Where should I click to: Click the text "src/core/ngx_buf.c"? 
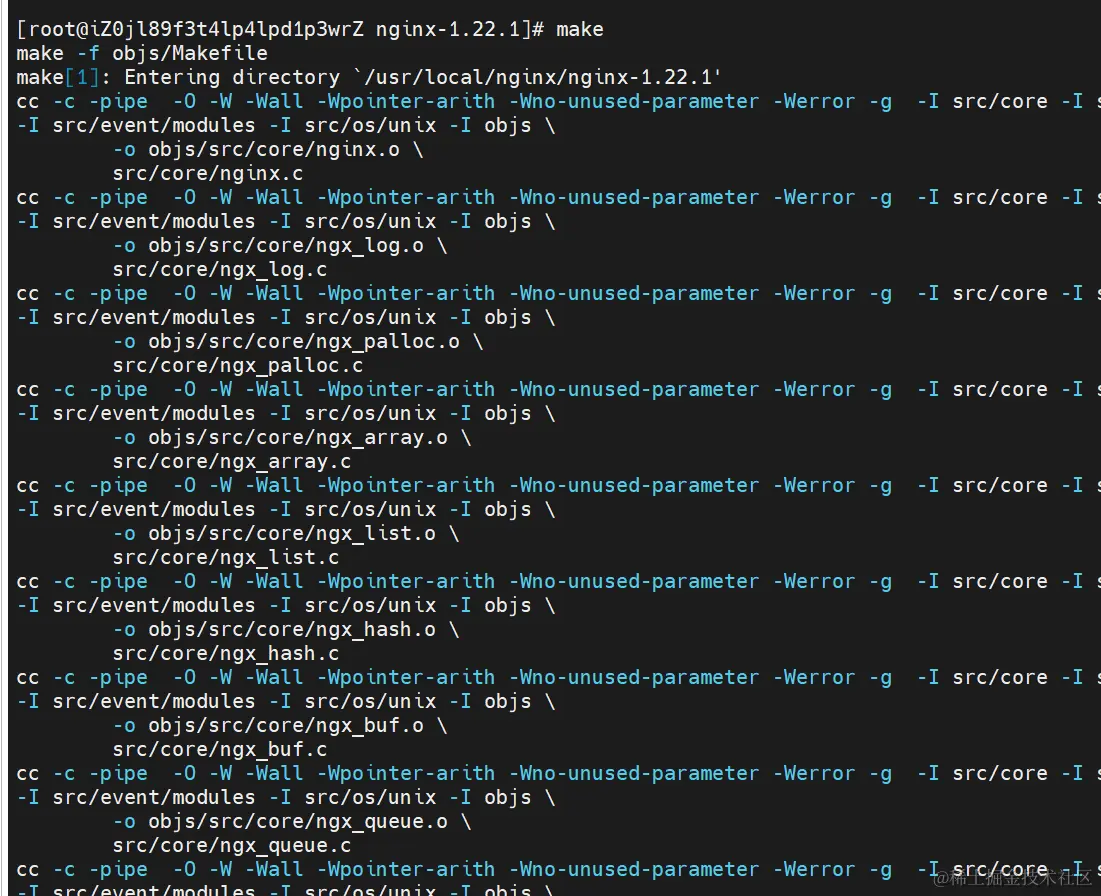point(220,750)
